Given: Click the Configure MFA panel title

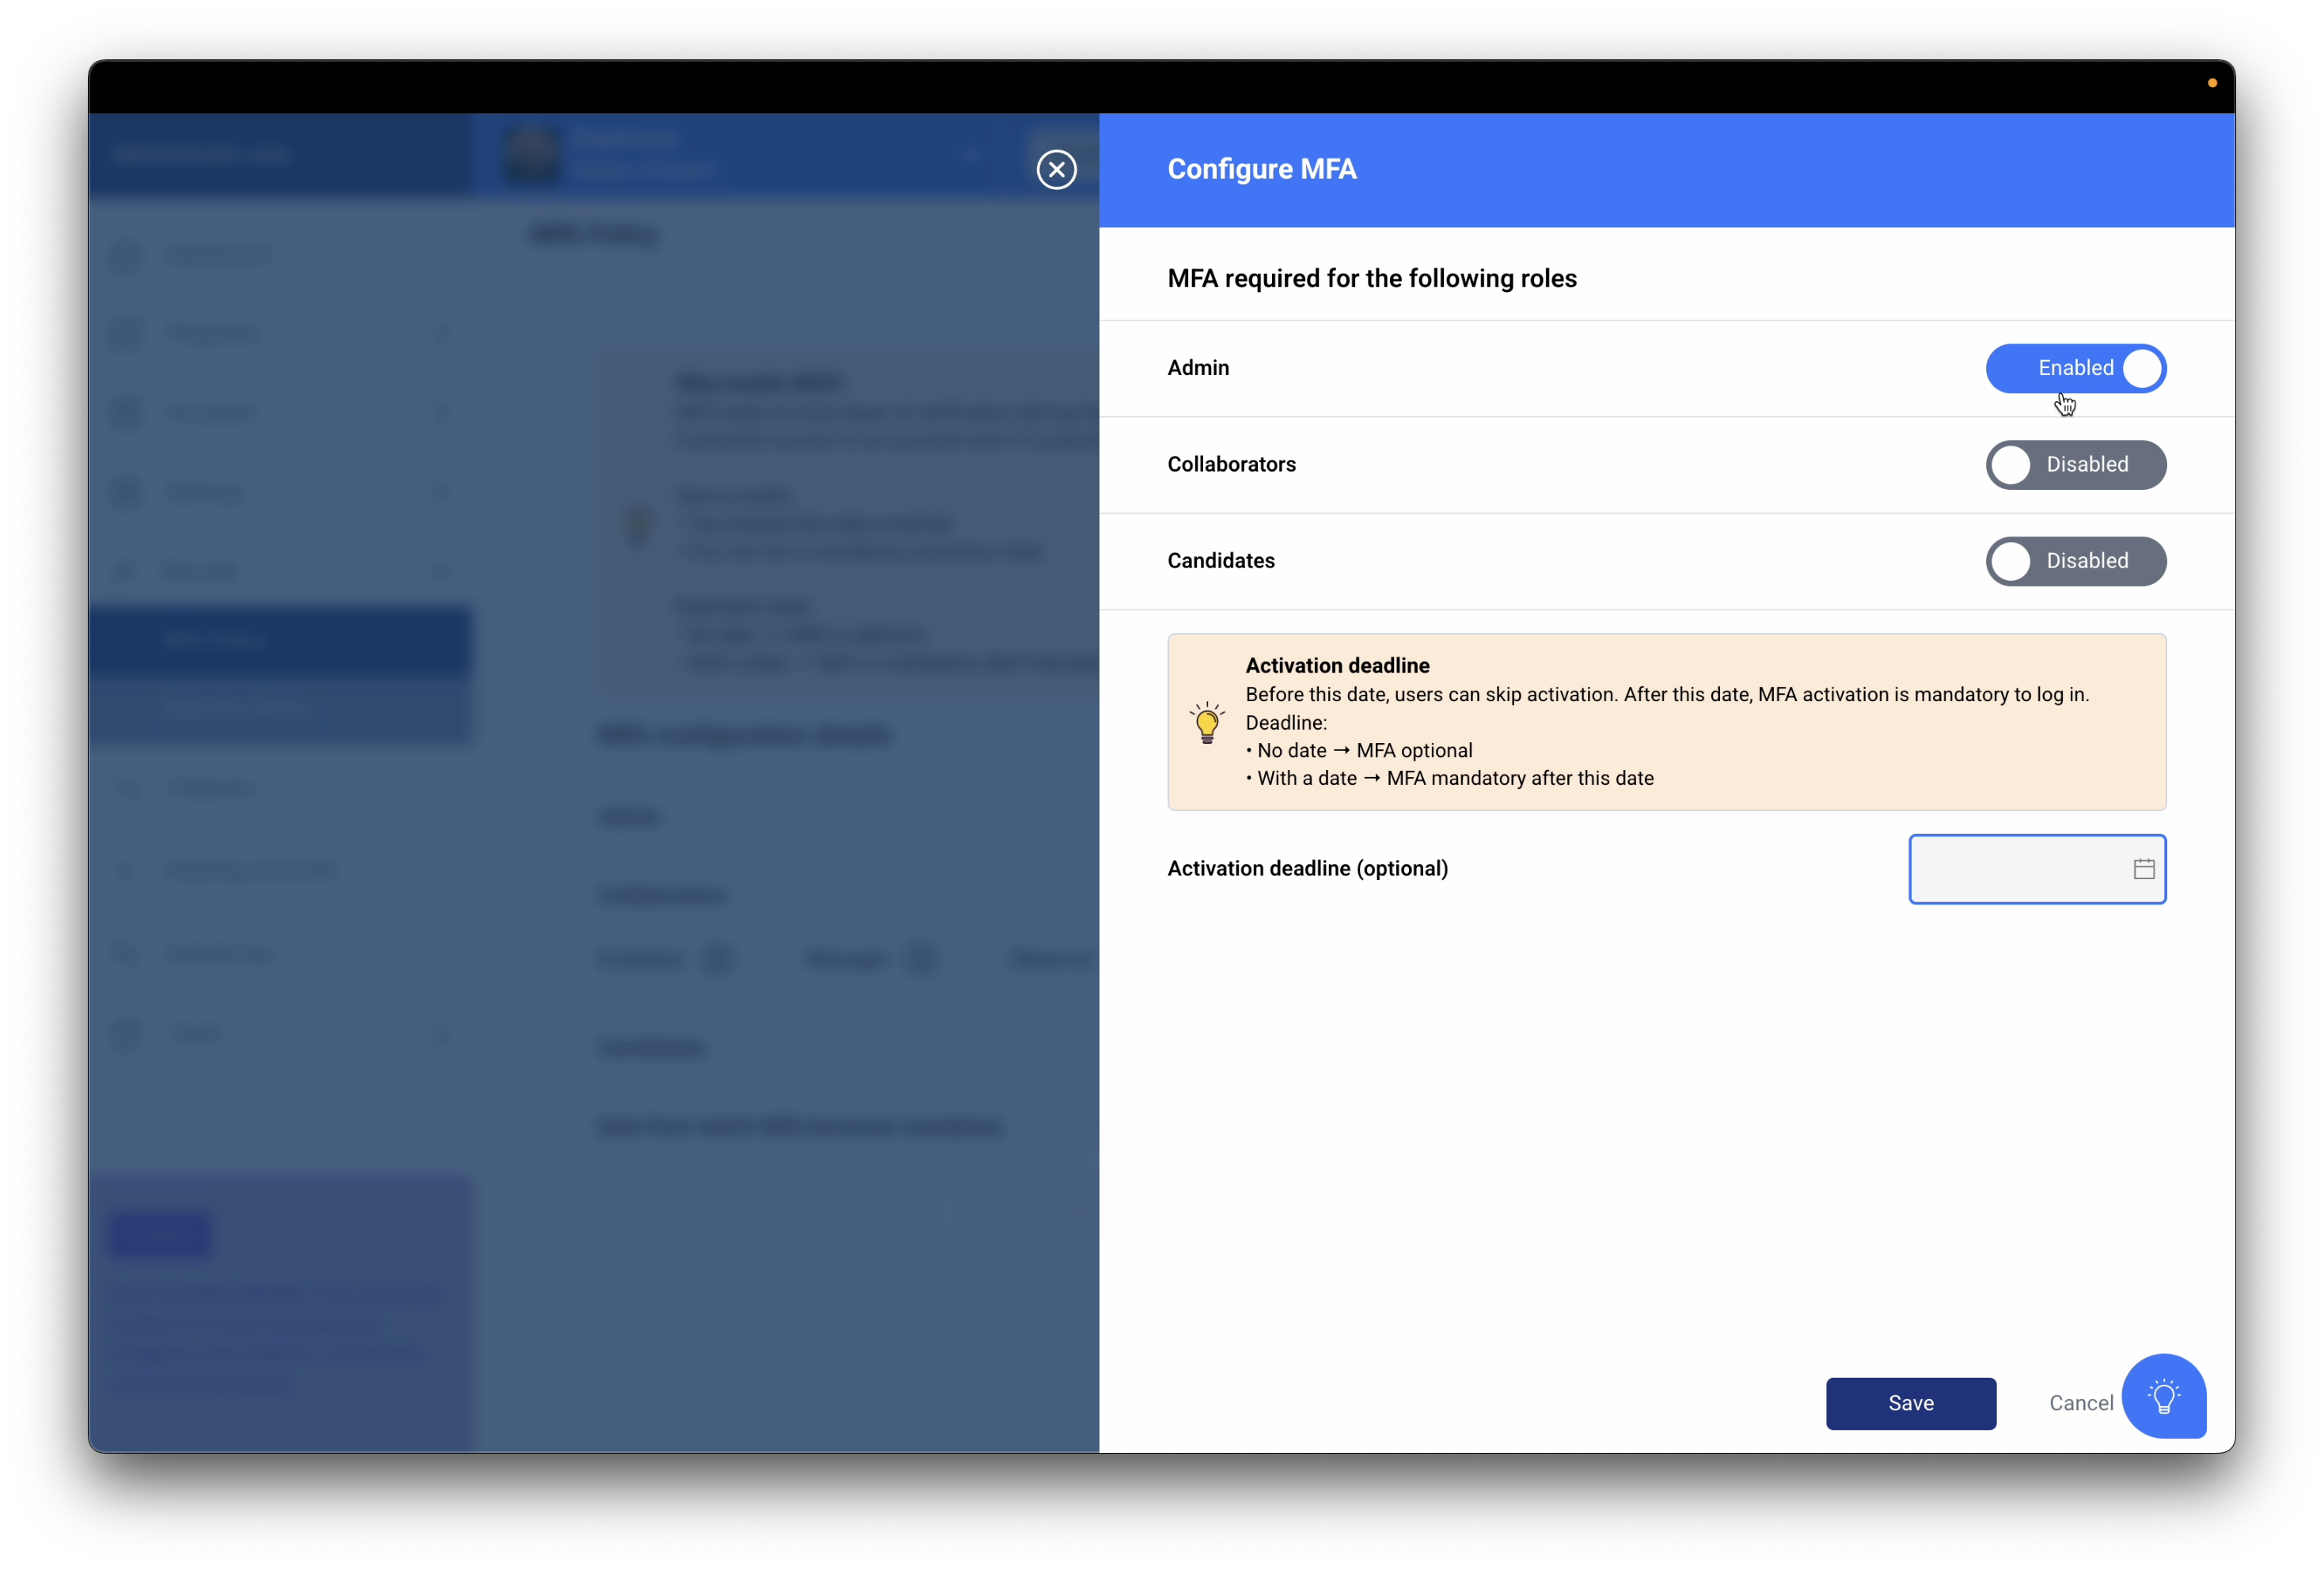Looking at the screenshot, I should pos(1261,170).
